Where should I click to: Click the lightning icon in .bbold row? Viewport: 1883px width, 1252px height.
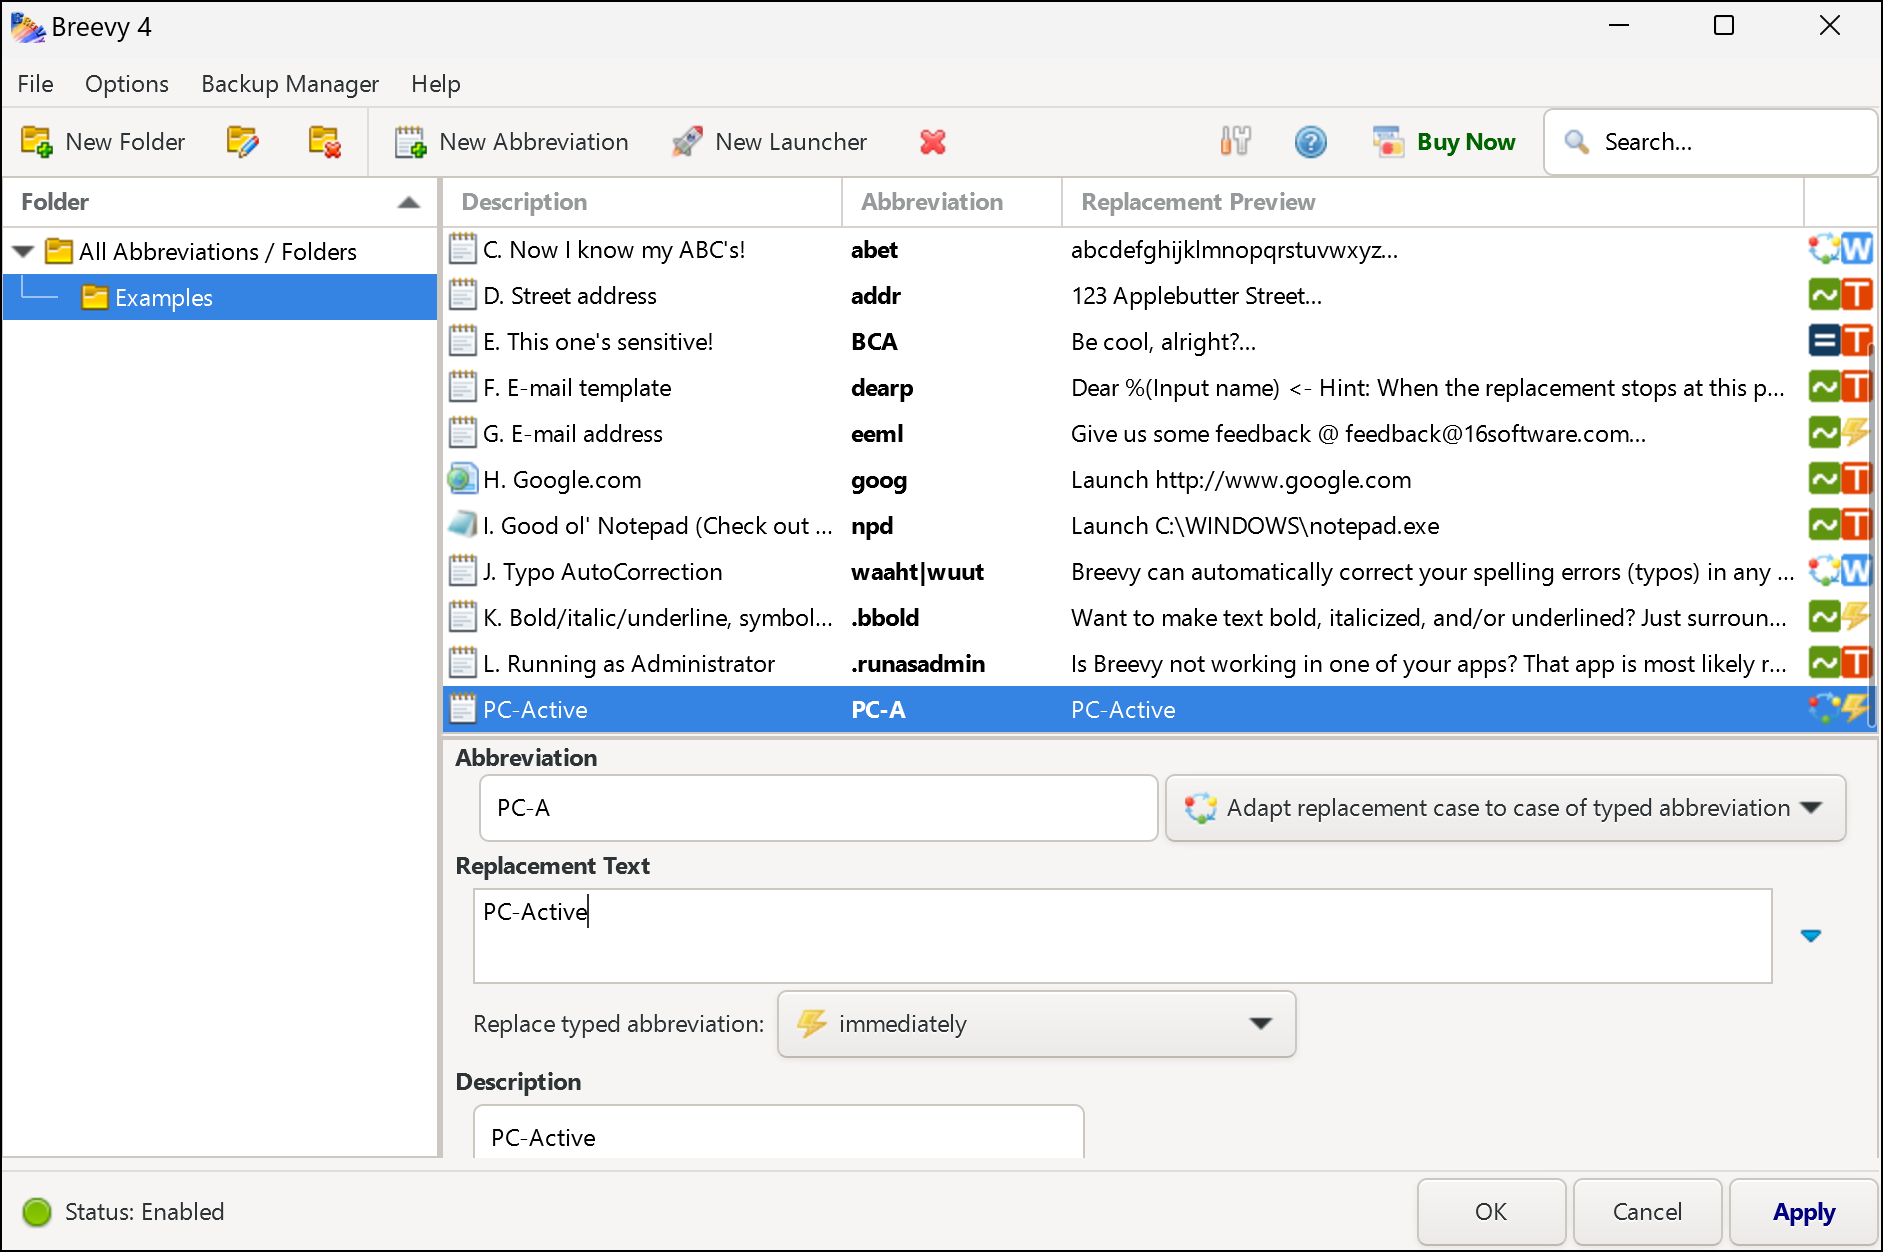(1857, 617)
